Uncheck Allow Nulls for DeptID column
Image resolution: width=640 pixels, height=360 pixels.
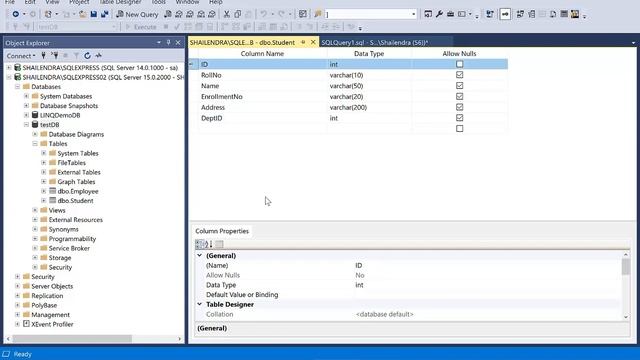click(x=460, y=118)
